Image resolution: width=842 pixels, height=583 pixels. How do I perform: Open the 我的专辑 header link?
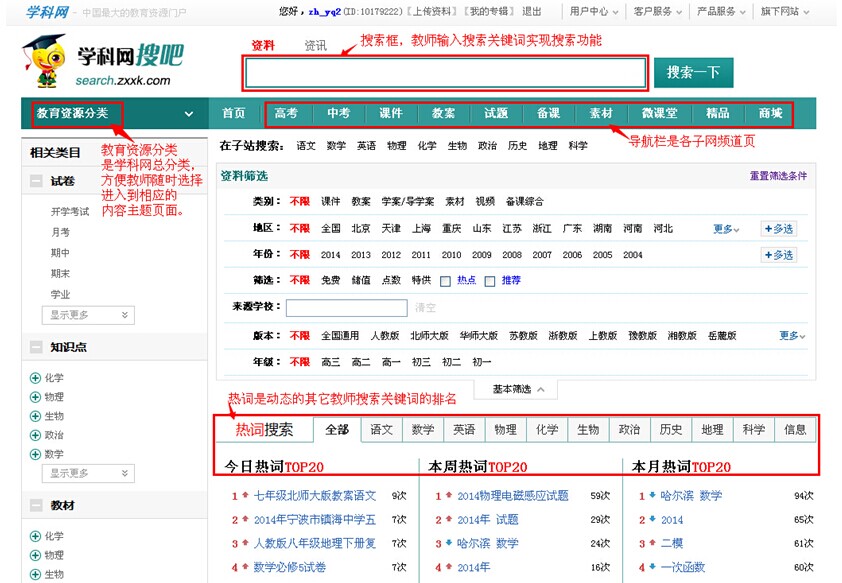[489, 11]
